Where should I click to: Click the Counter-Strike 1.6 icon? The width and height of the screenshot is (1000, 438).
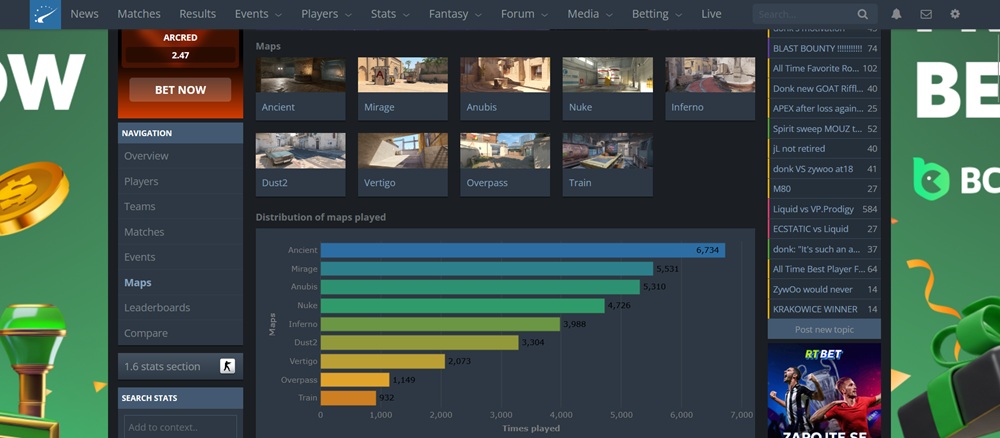(227, 366)
